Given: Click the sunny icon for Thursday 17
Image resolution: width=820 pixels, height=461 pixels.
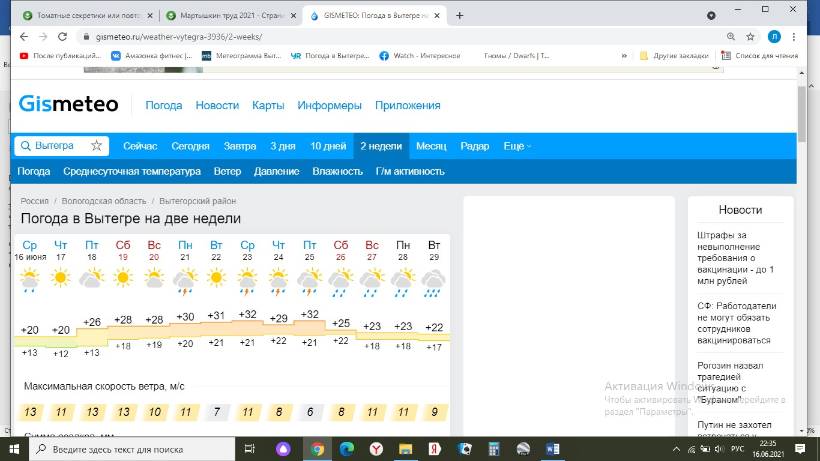Looking at the screenshot, I should coord(61,278).
